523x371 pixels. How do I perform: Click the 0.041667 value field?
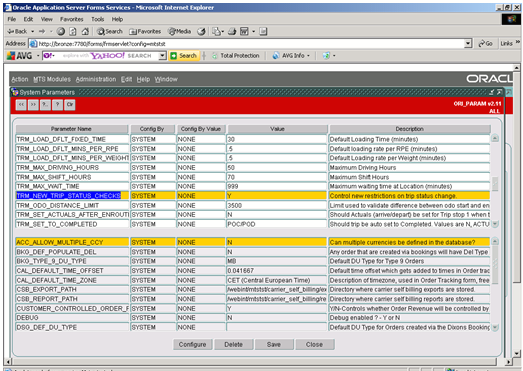click(x=277, y=271)
